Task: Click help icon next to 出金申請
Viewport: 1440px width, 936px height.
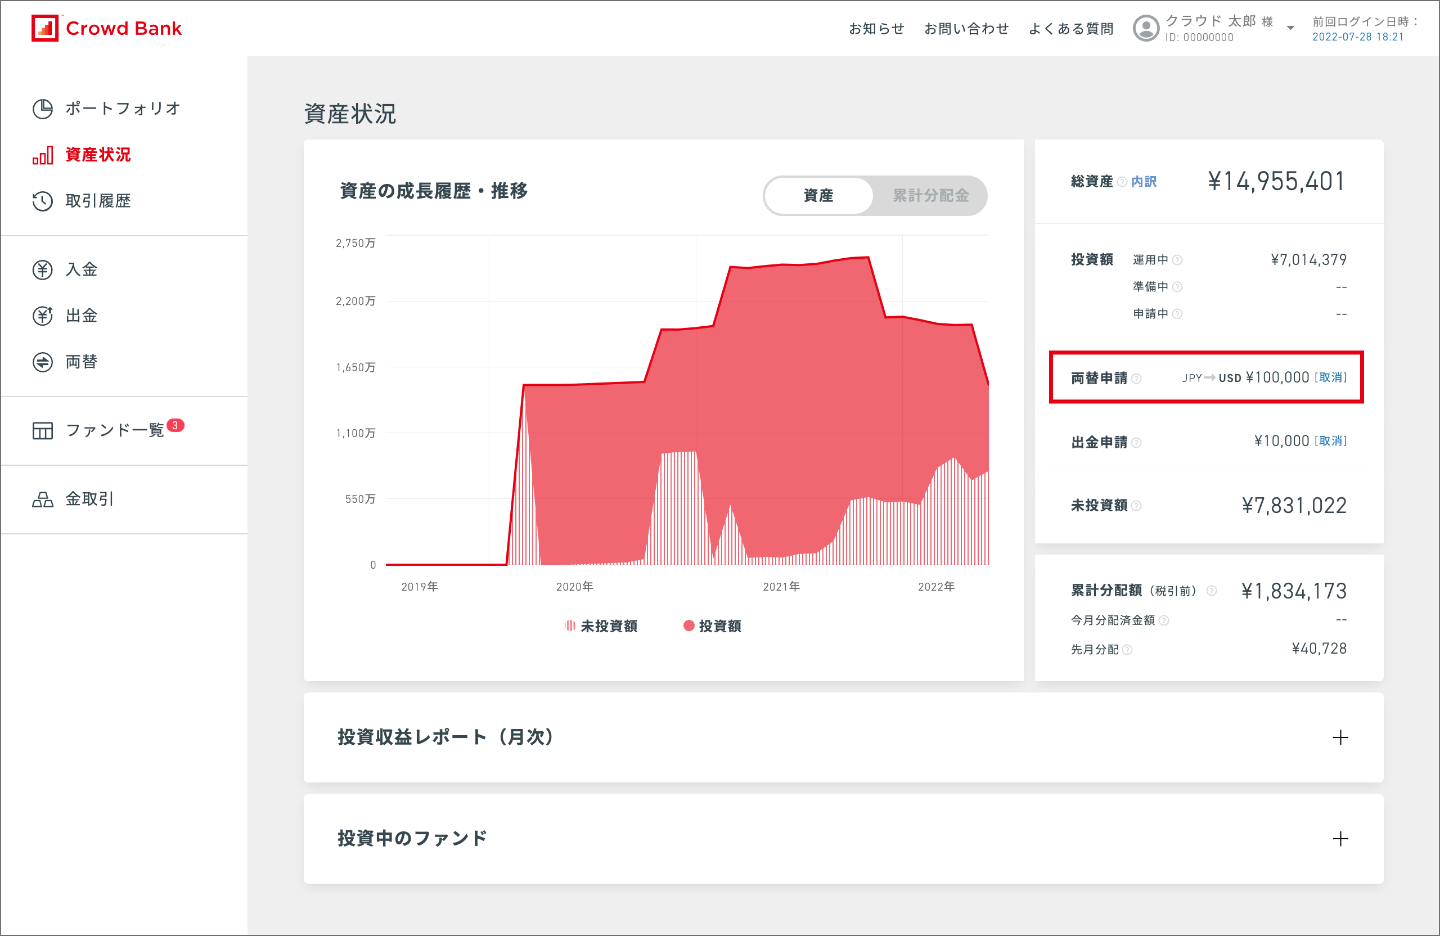Action: point(1136,443)
